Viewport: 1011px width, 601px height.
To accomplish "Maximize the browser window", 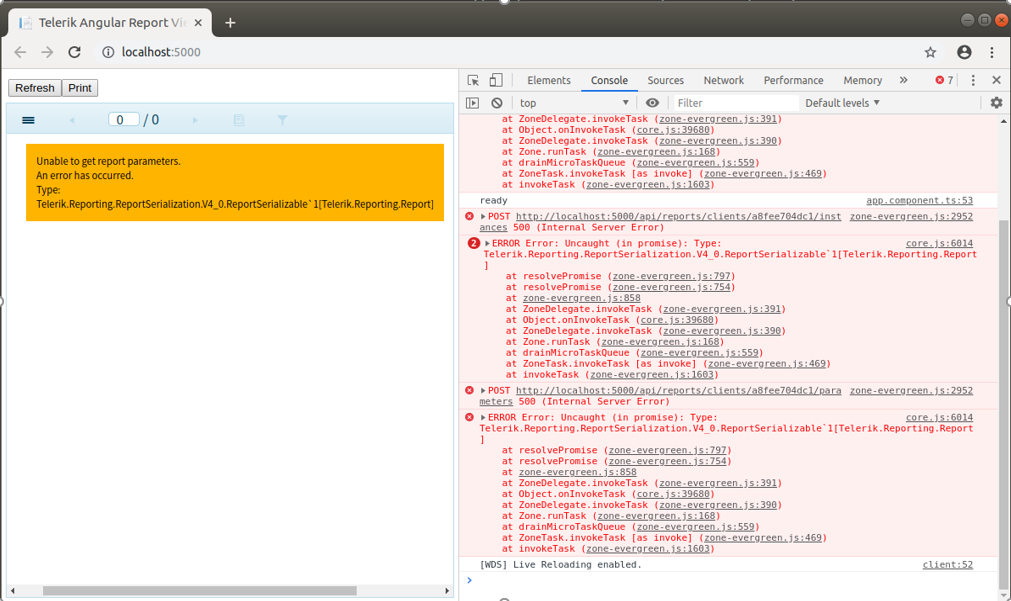I will 984,20.
